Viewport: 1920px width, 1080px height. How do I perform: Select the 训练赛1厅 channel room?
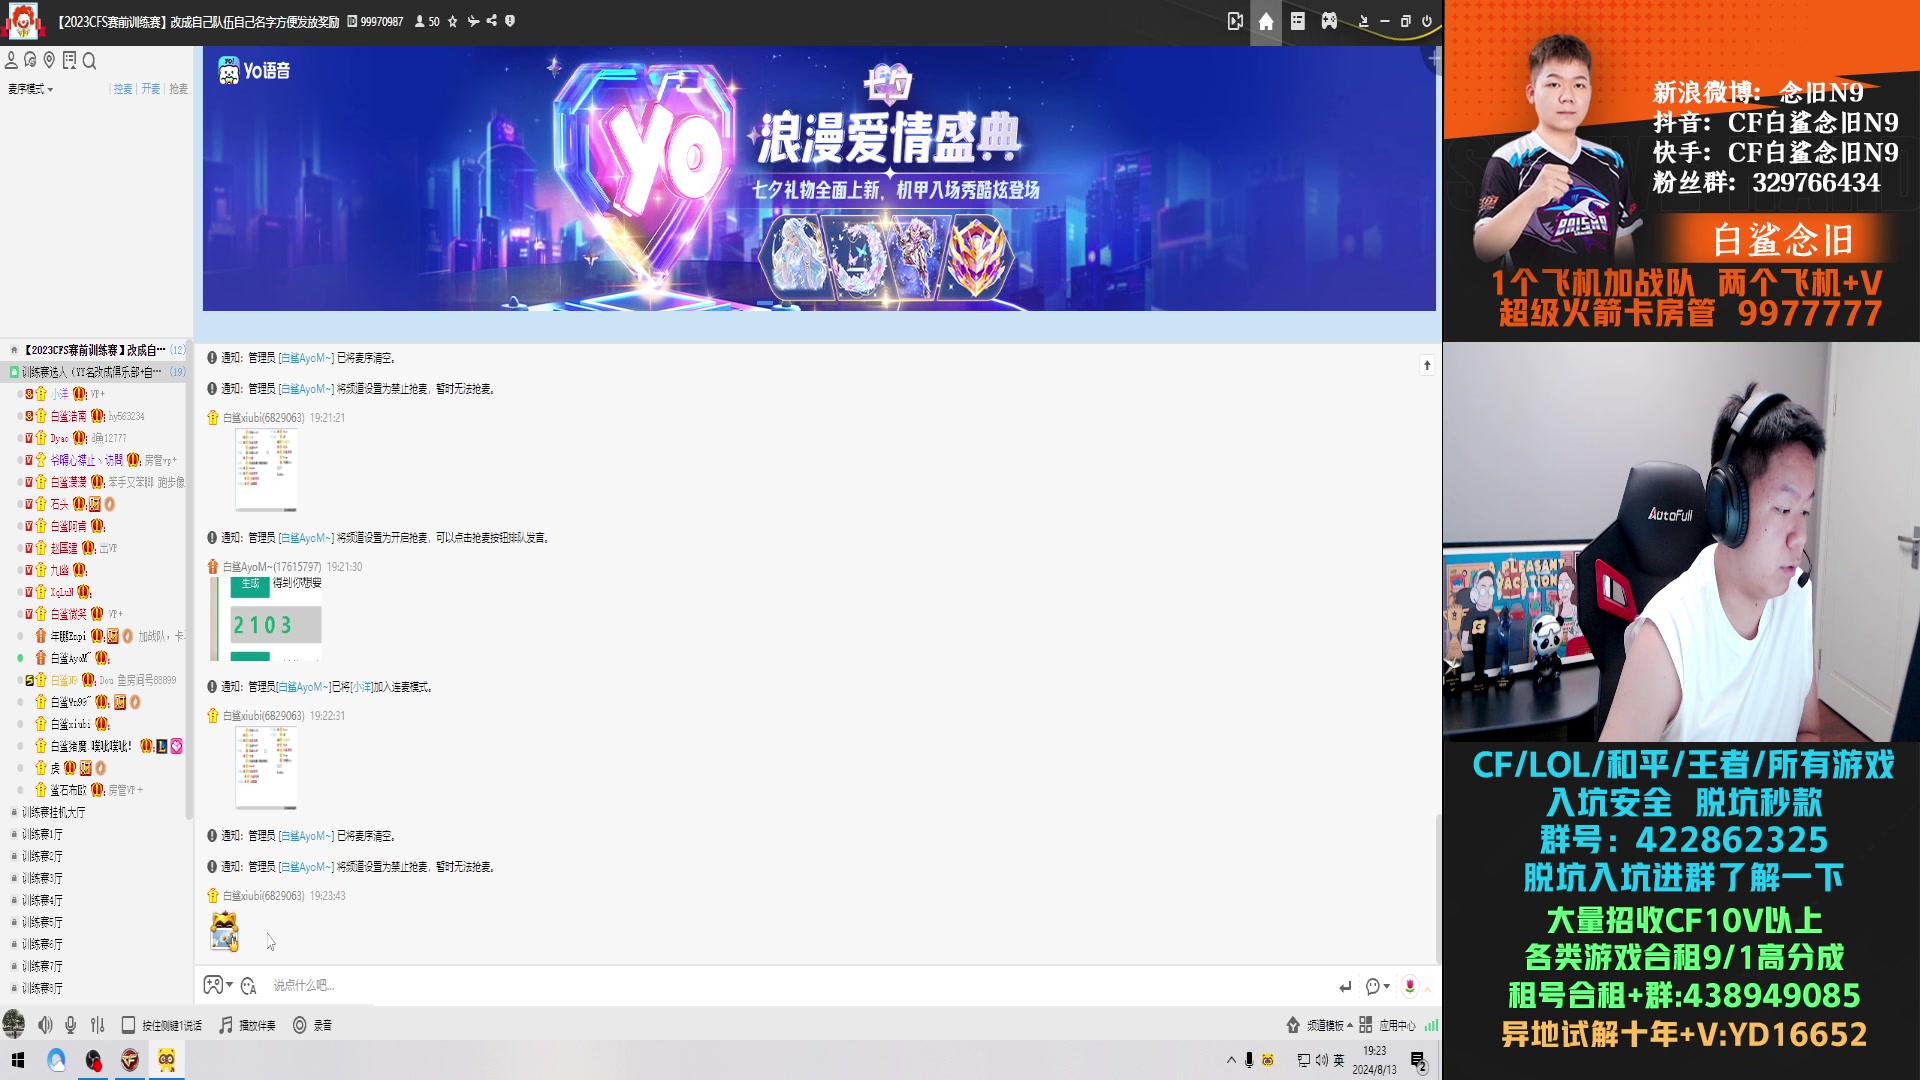coord(38,834)
